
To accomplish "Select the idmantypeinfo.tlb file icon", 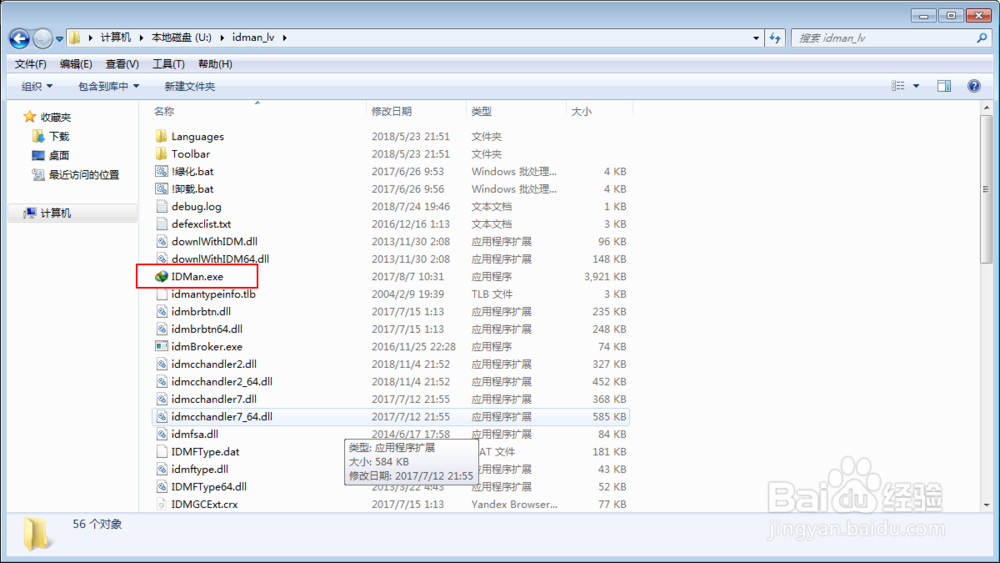I will point(161,294).
